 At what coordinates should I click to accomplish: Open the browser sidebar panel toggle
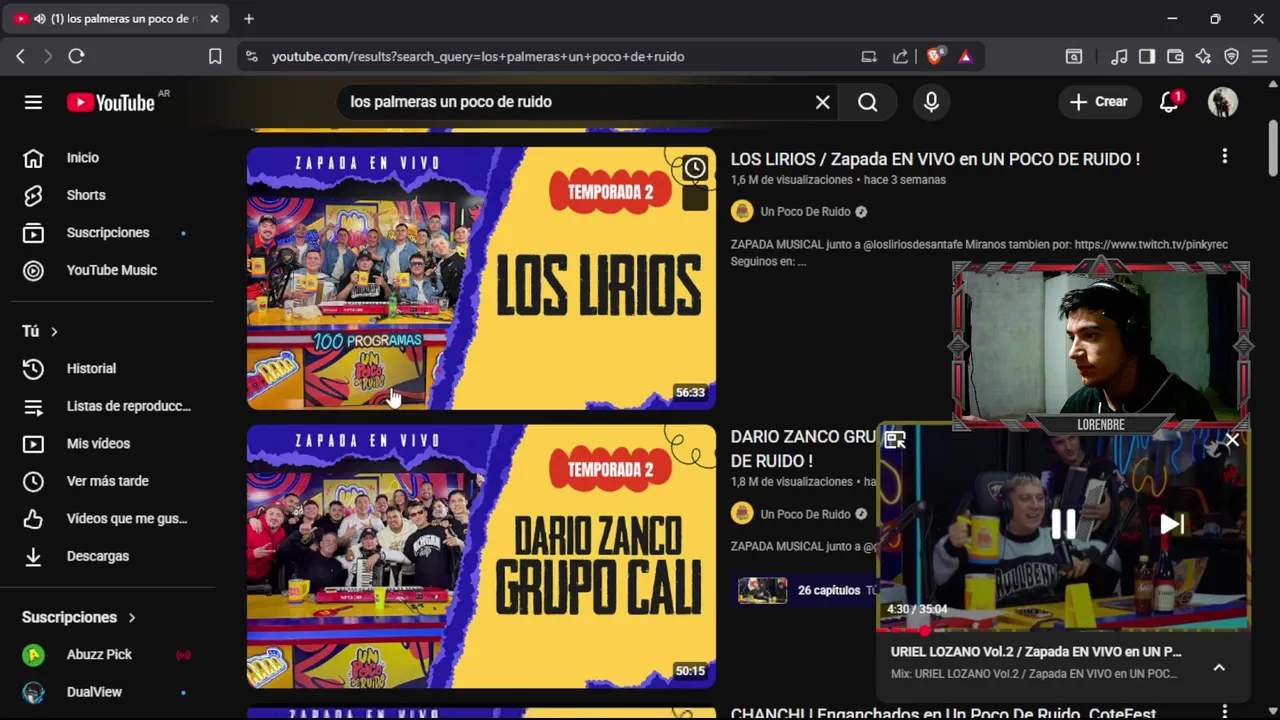1147,57
